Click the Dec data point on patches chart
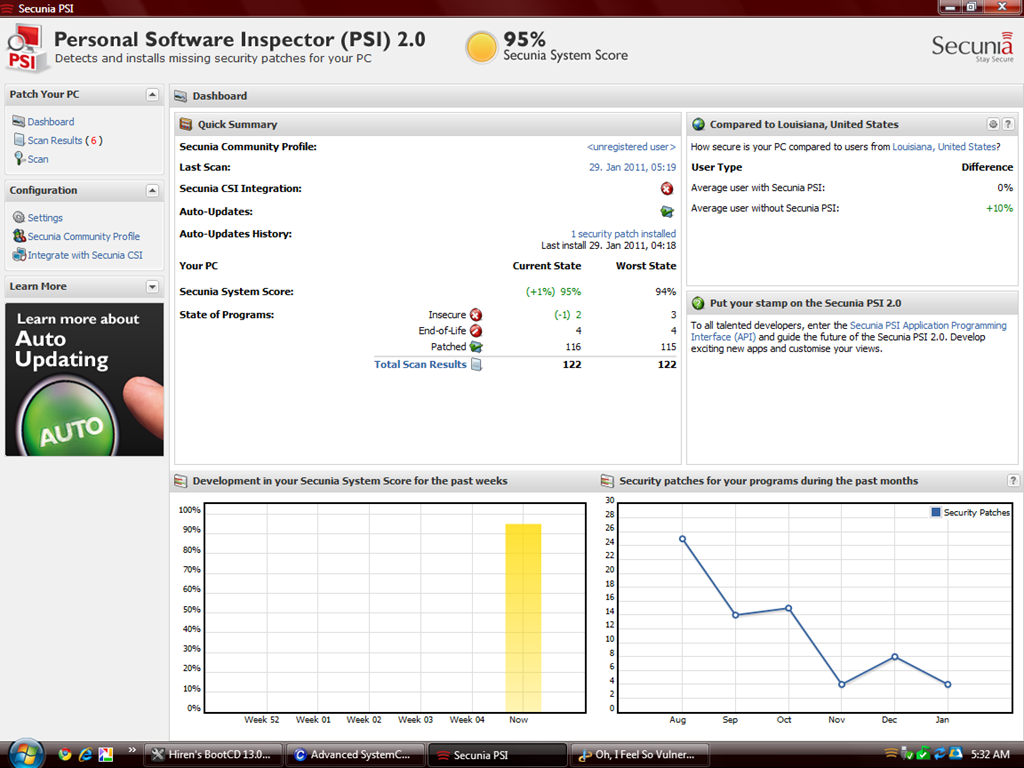 [x=895, y=657]
